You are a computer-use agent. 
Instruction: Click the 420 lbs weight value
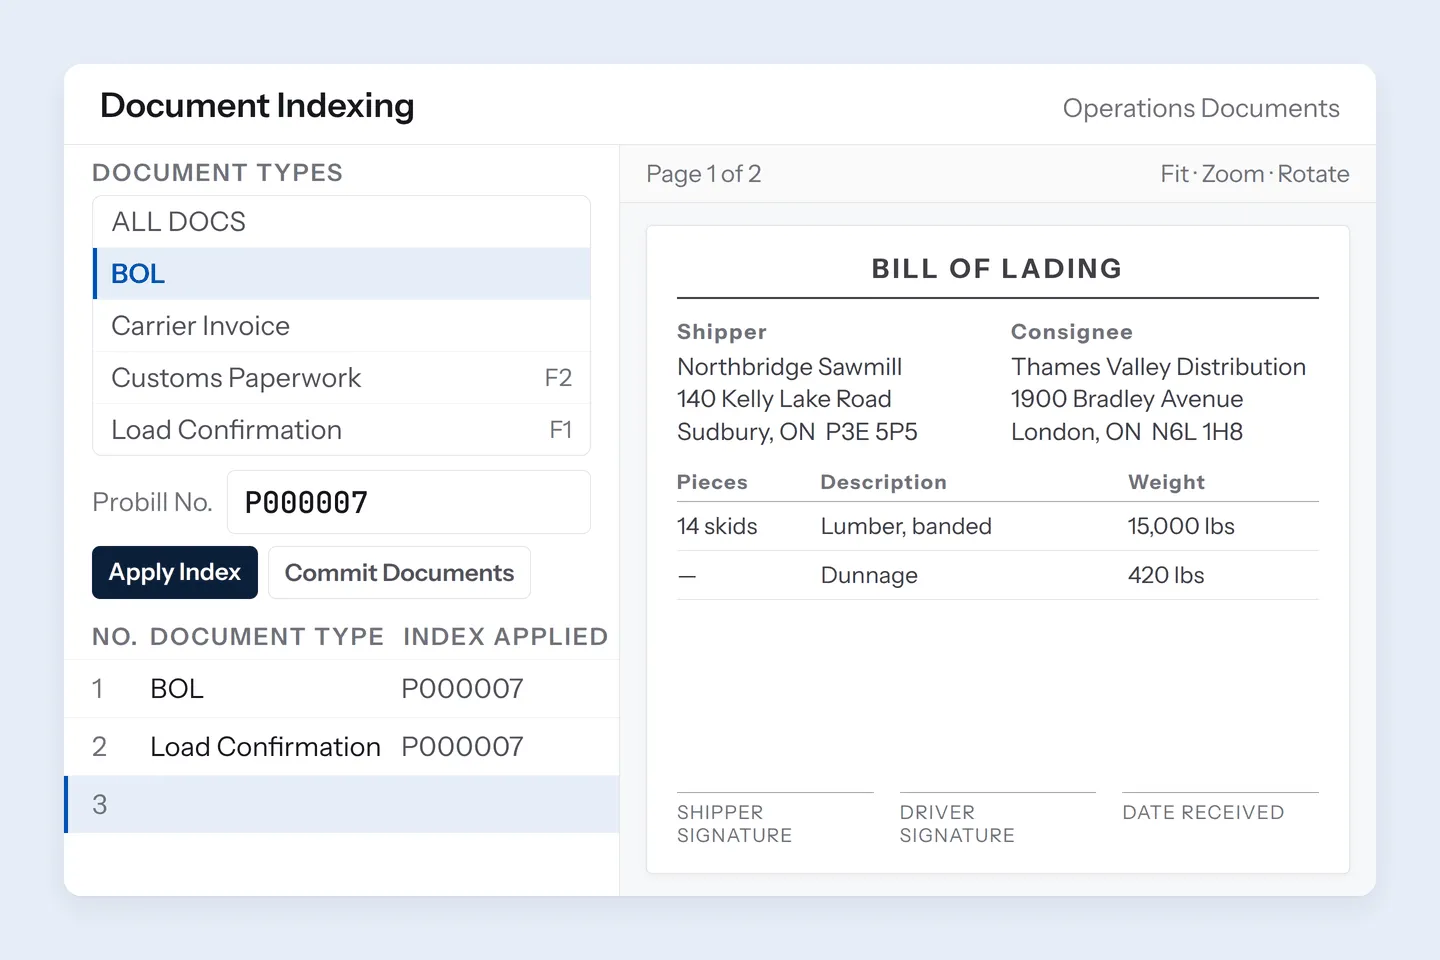pyautogui.click(x=1166, y=575)
